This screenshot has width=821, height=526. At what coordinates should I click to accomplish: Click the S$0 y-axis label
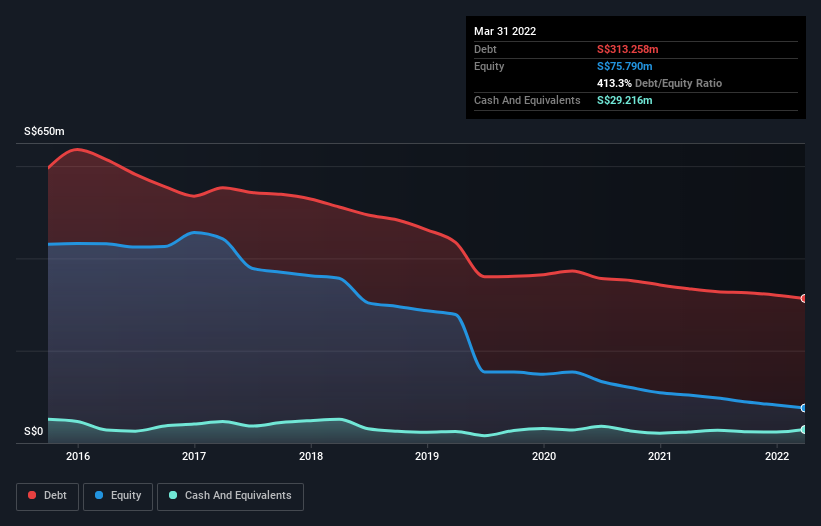click(x=34, y=432)
